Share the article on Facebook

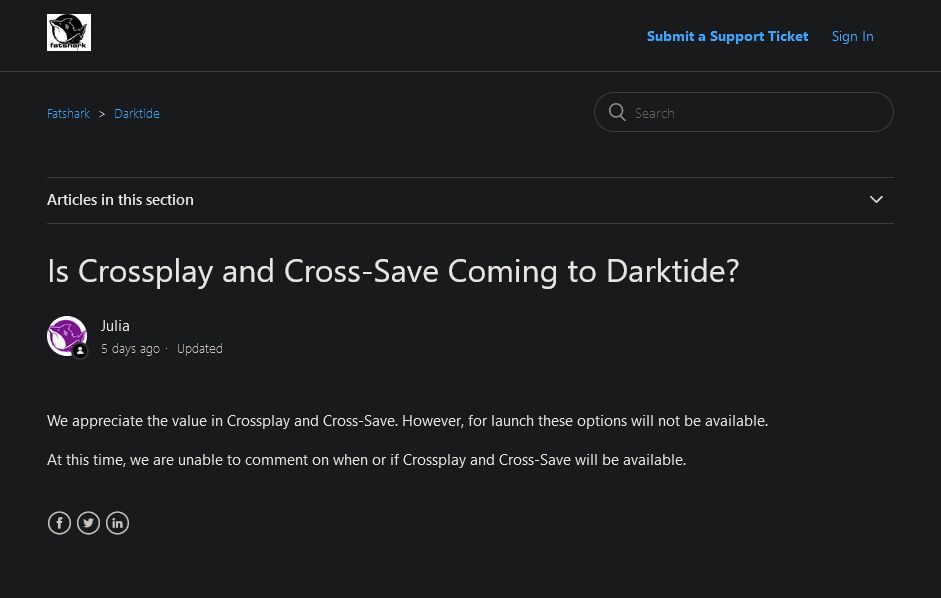click(59, 523)
